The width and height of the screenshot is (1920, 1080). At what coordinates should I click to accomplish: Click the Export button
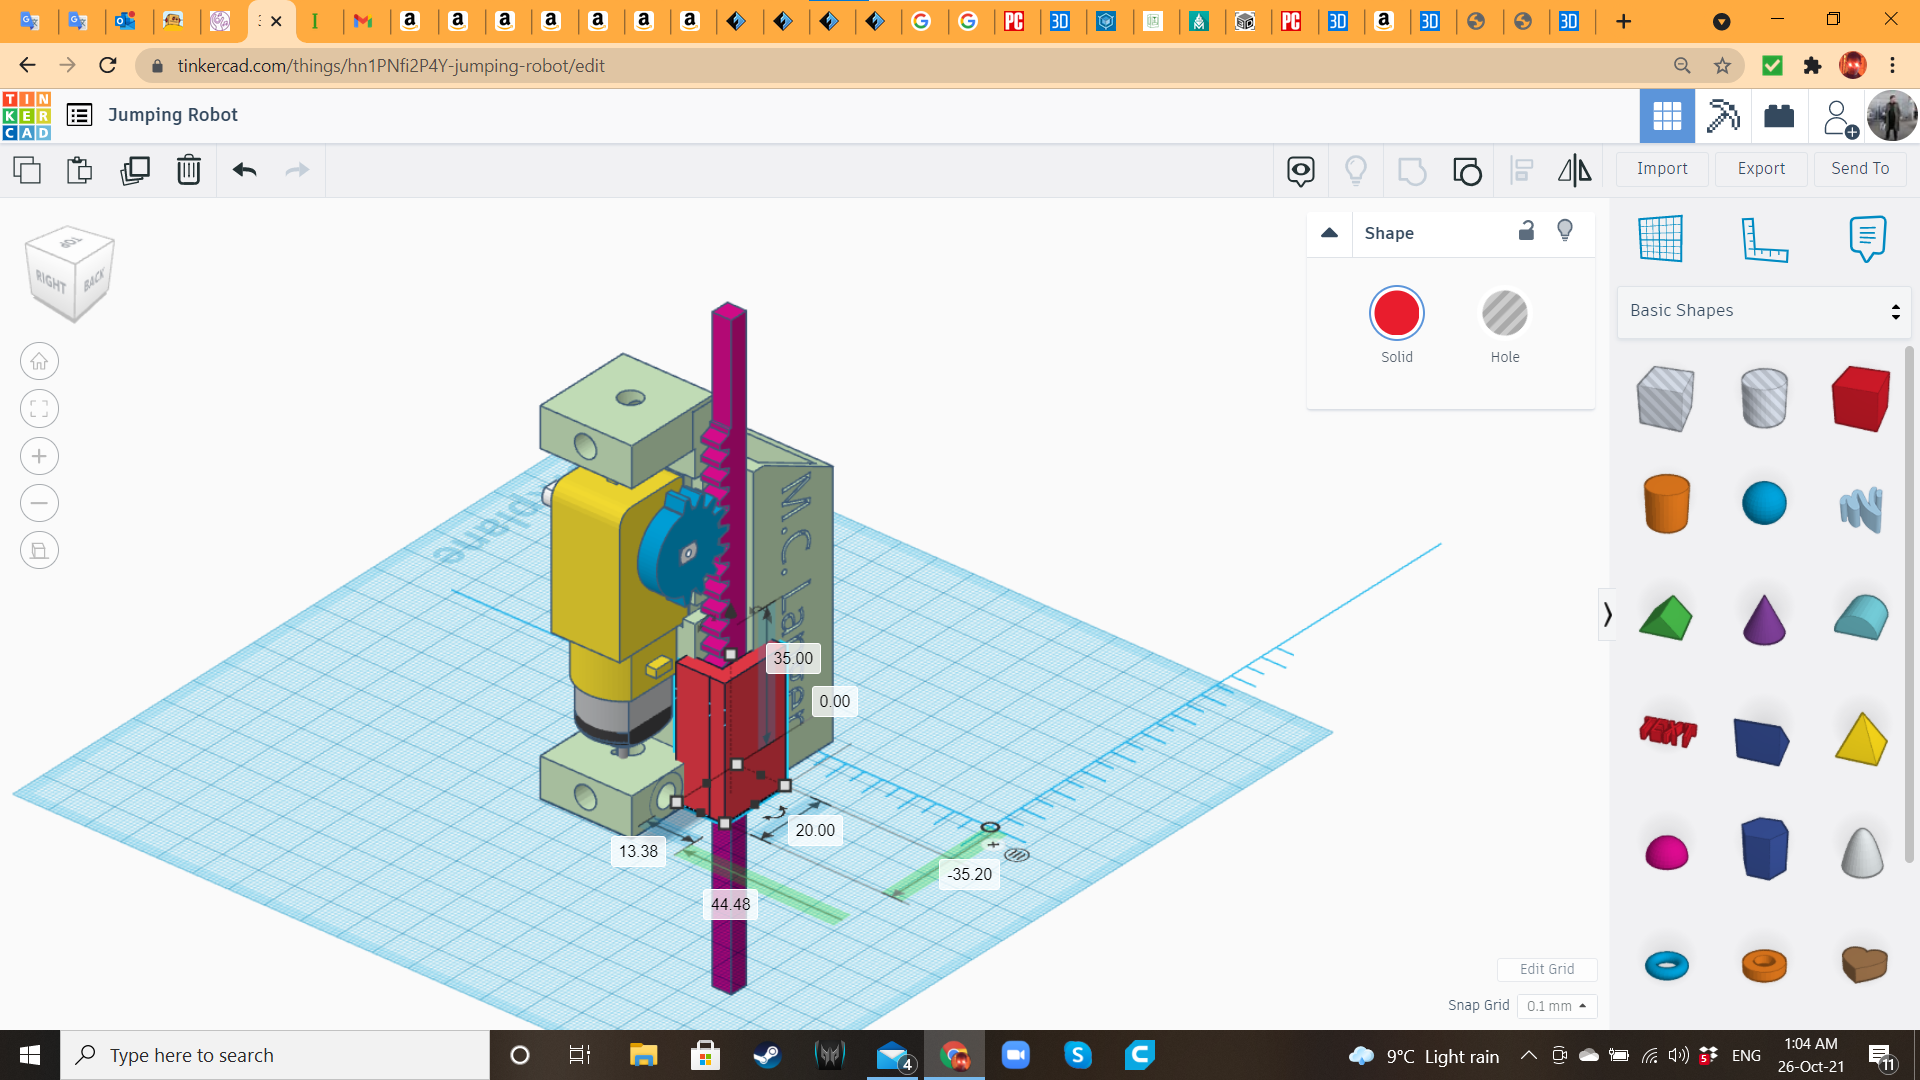point(1760,167)
